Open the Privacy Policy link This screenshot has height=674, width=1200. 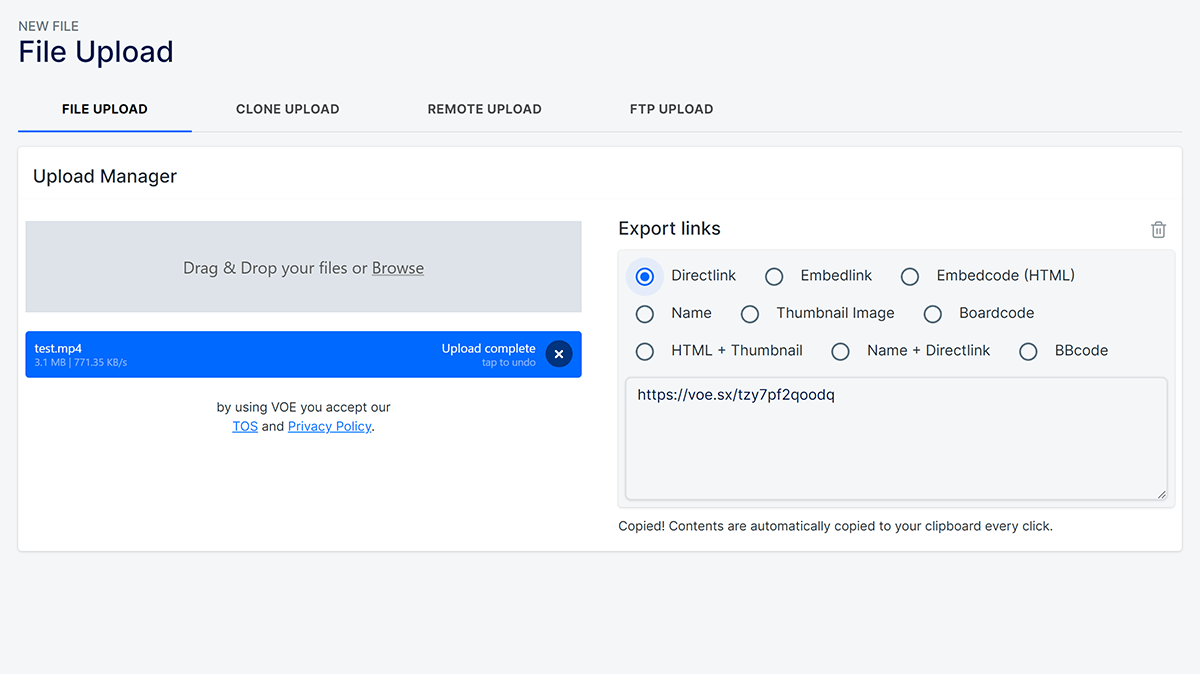tap(330, 426)
